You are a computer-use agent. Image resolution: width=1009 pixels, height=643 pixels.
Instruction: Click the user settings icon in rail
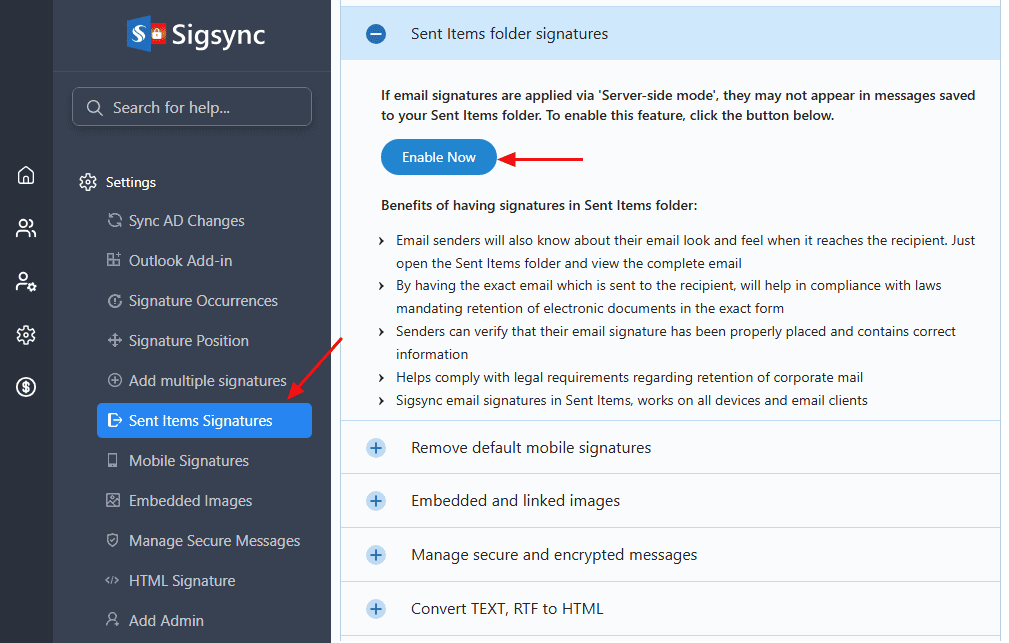click(26, 282)
